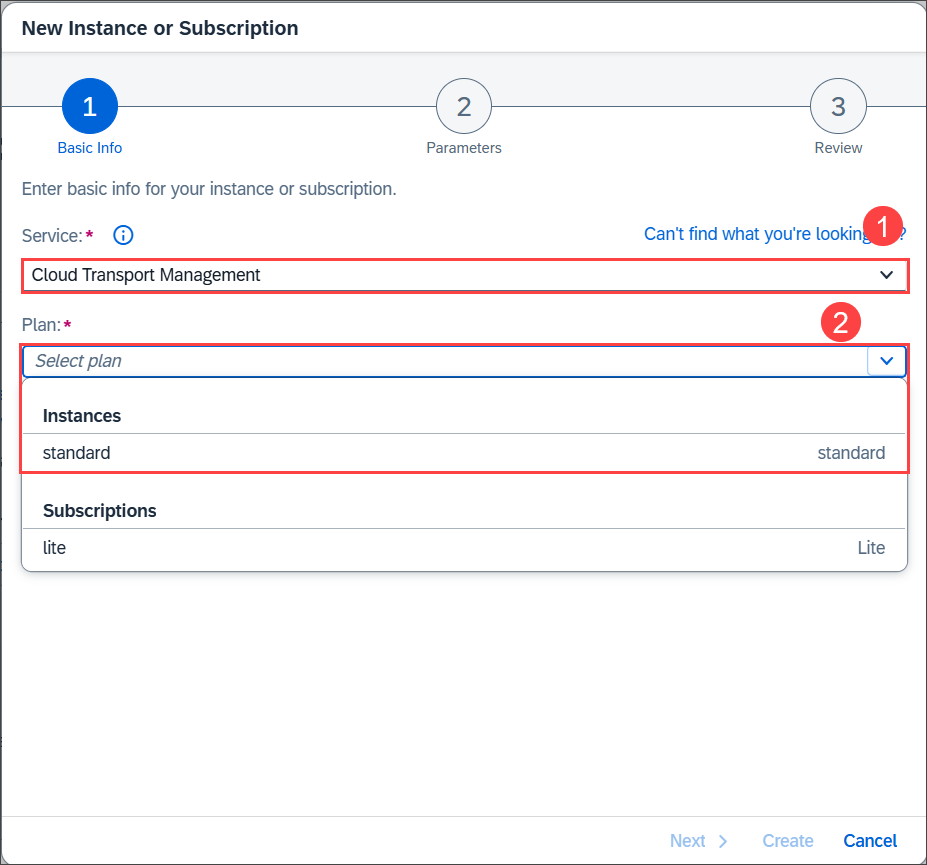
Task: Click into the Select plan input field
Action: point(445,361)
